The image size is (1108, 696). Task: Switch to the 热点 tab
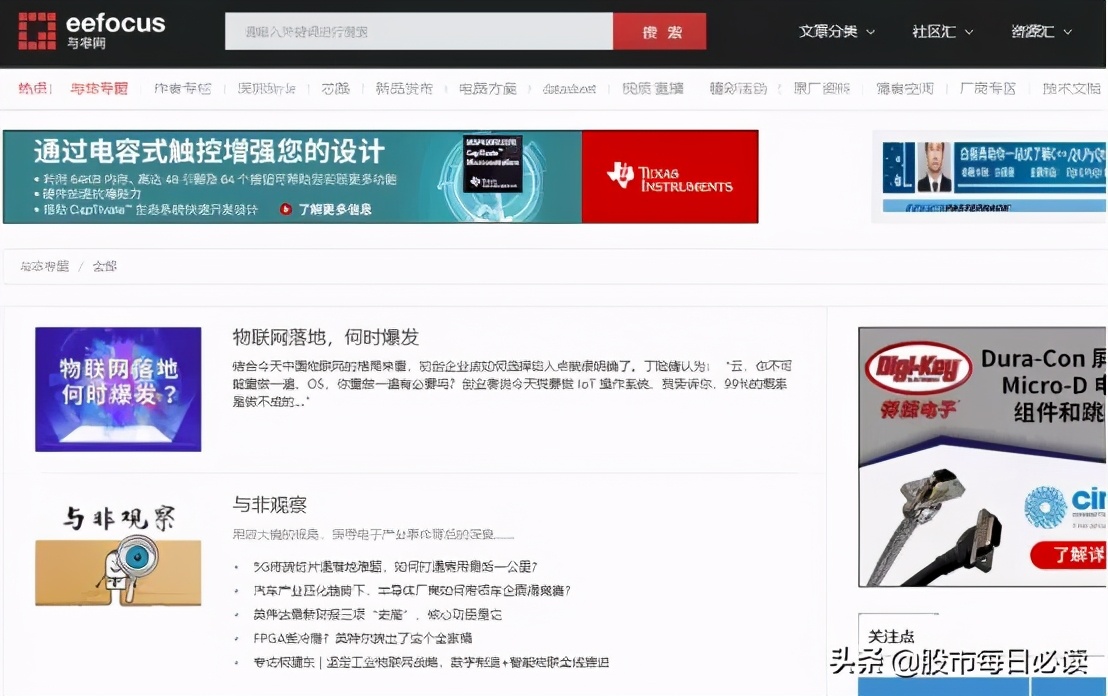click(x=31, y=88)
